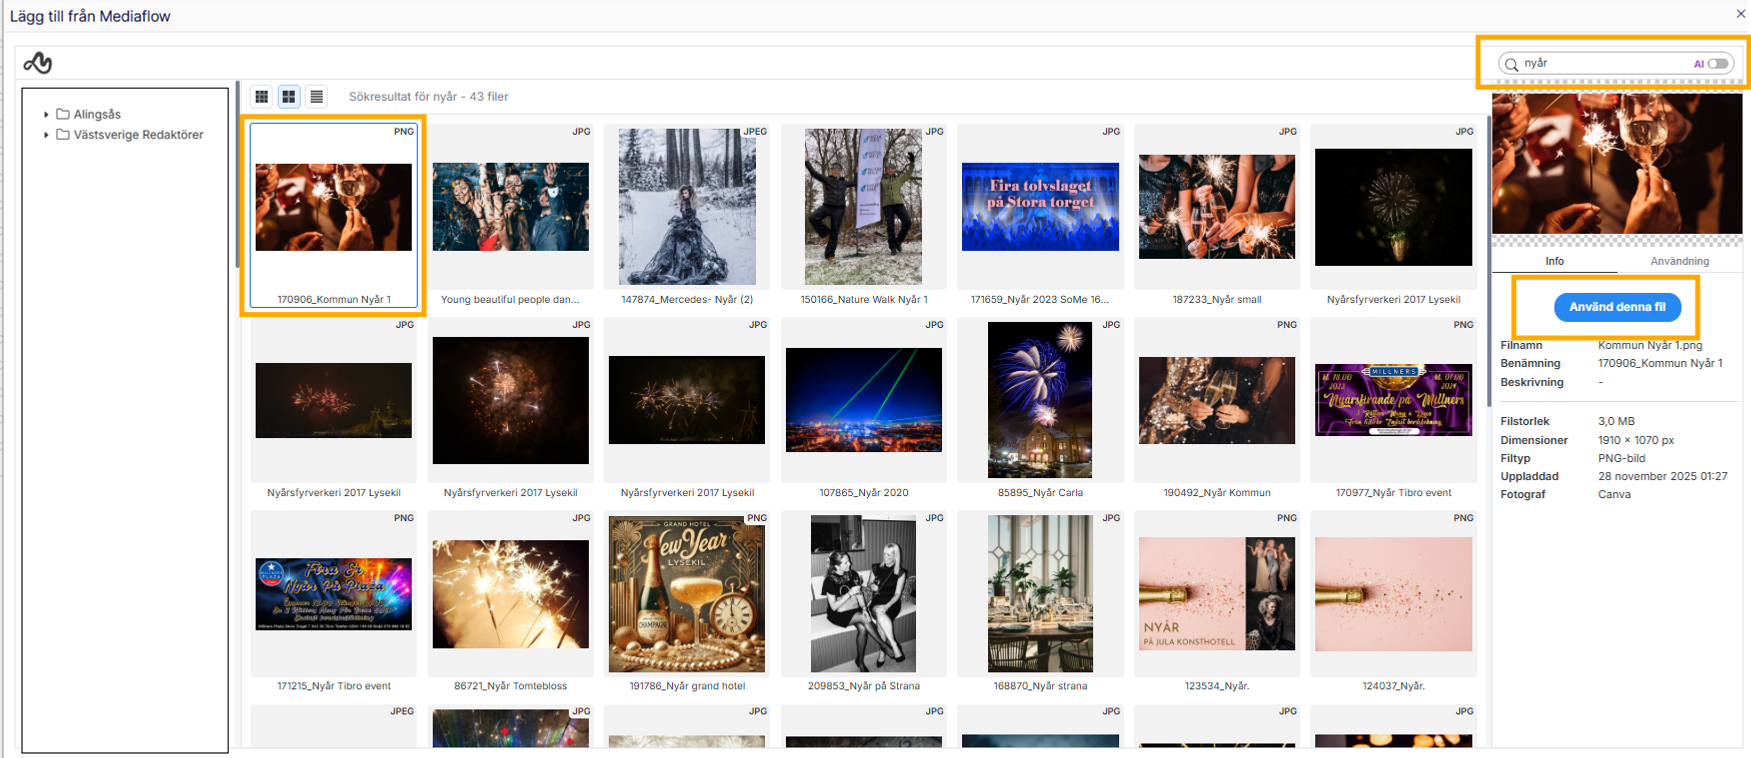
Task: Click the Västsverige Redaktörer folder icon
Action: 63,134
